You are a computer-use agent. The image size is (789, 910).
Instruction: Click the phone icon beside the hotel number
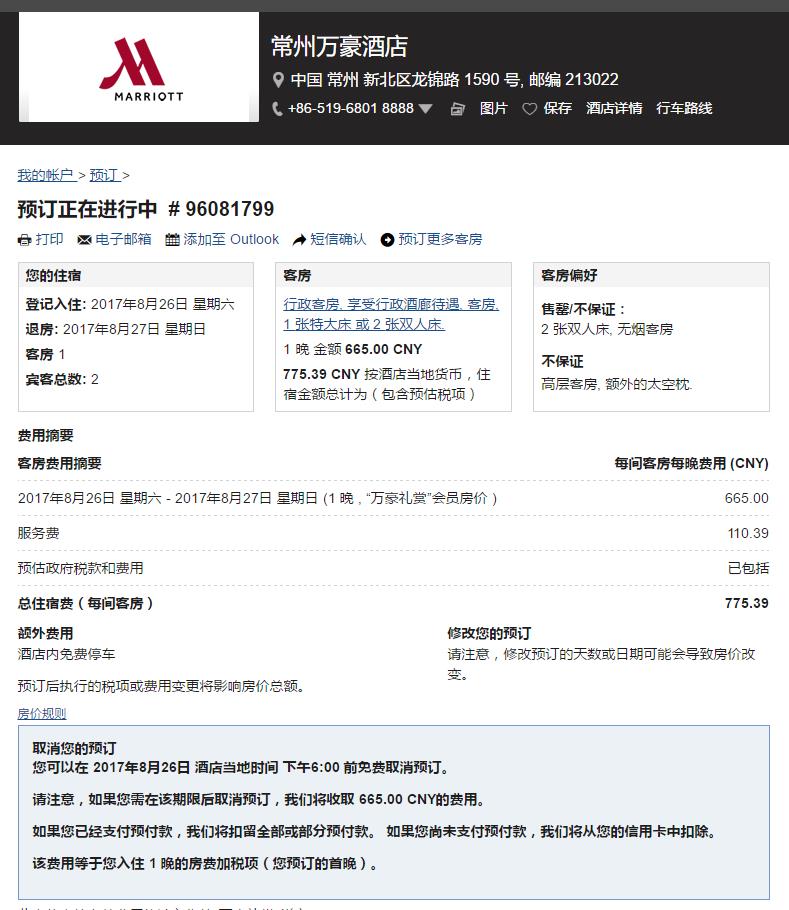click(277, 109)
